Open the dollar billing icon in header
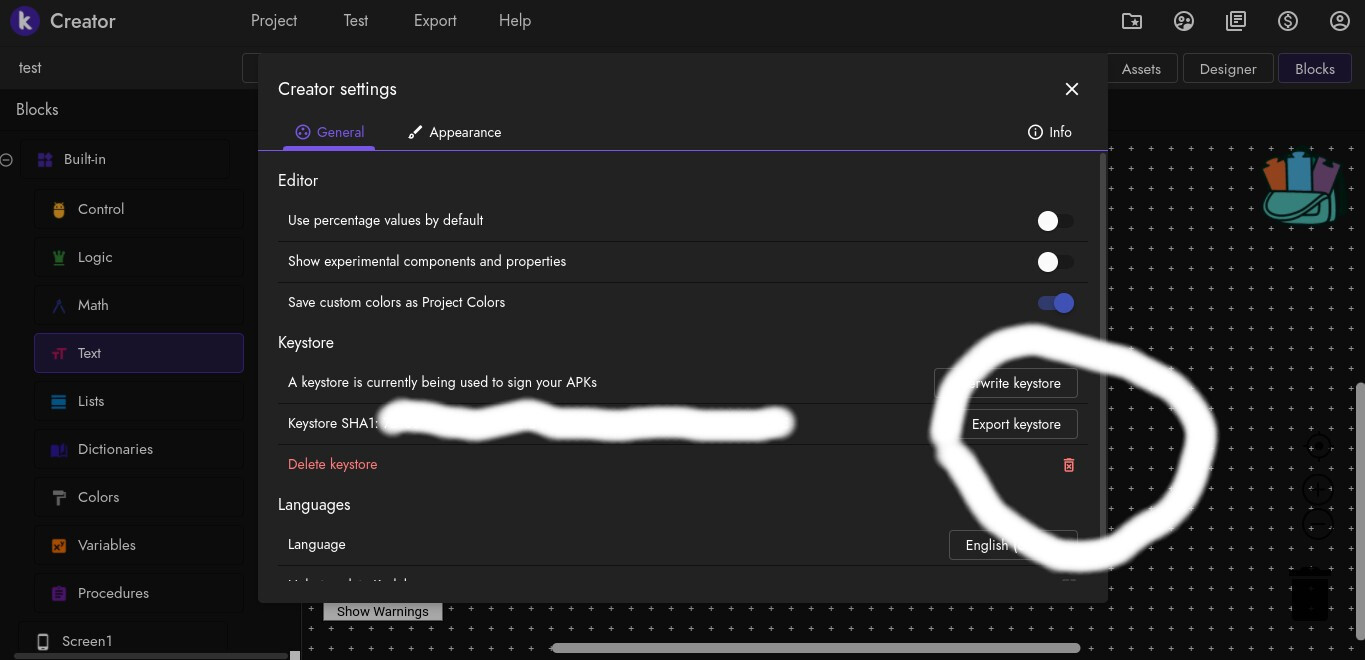 [1288, 21]
